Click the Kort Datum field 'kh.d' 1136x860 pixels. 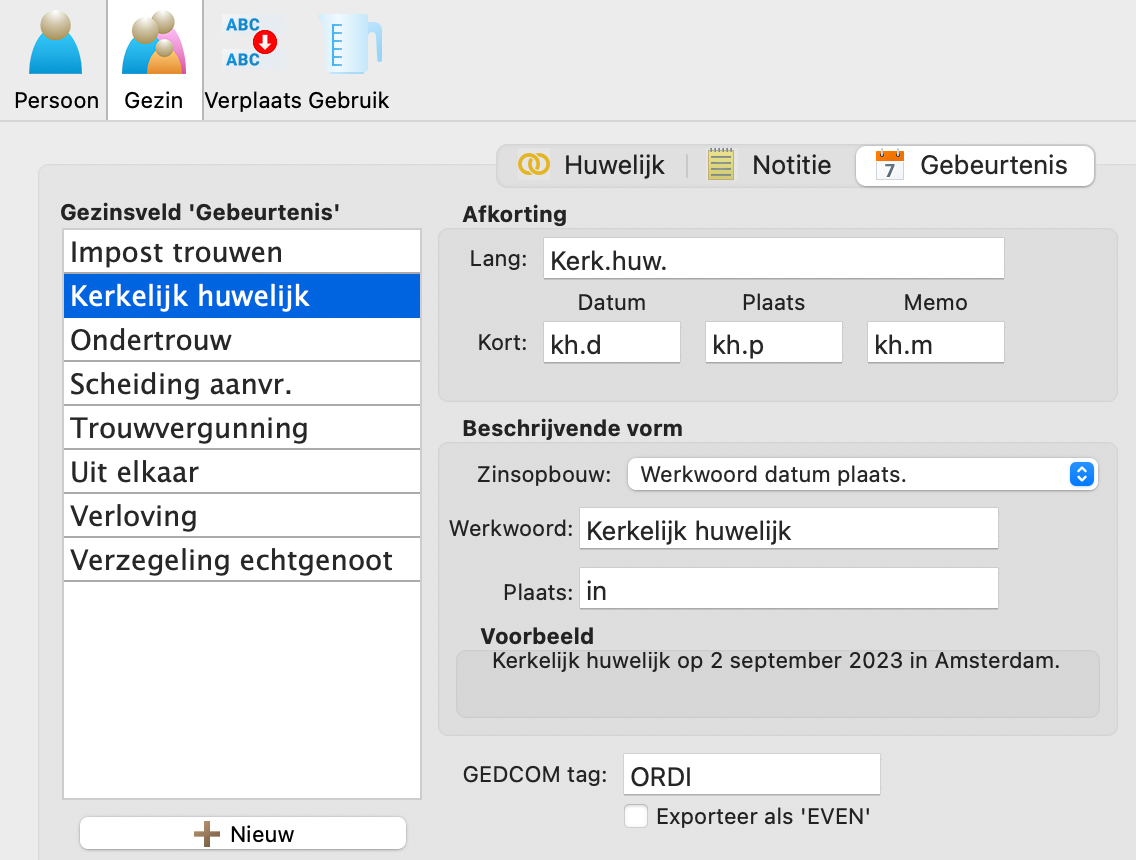611,343
